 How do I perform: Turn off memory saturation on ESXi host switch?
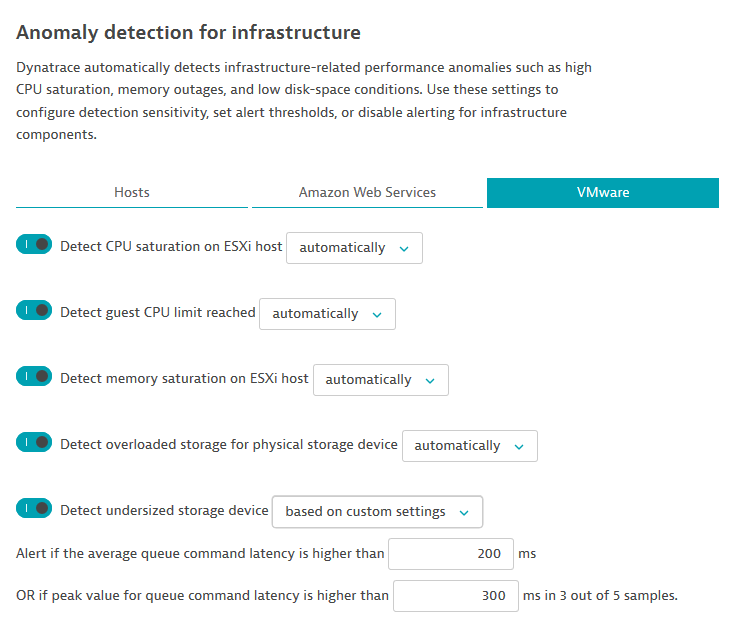[34, 377]
